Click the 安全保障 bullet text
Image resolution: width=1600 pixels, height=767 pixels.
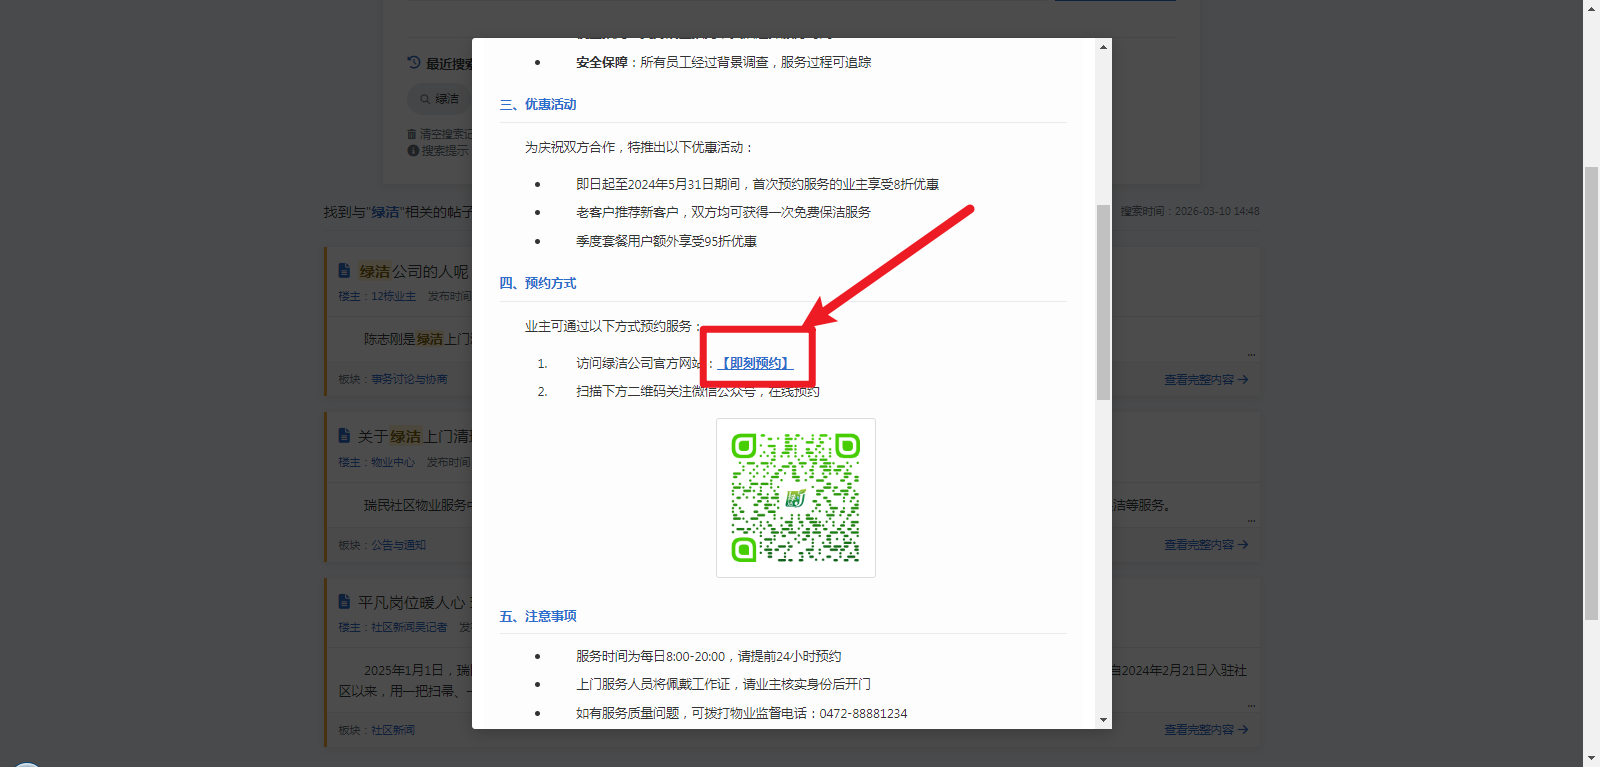tap(723, 62)
